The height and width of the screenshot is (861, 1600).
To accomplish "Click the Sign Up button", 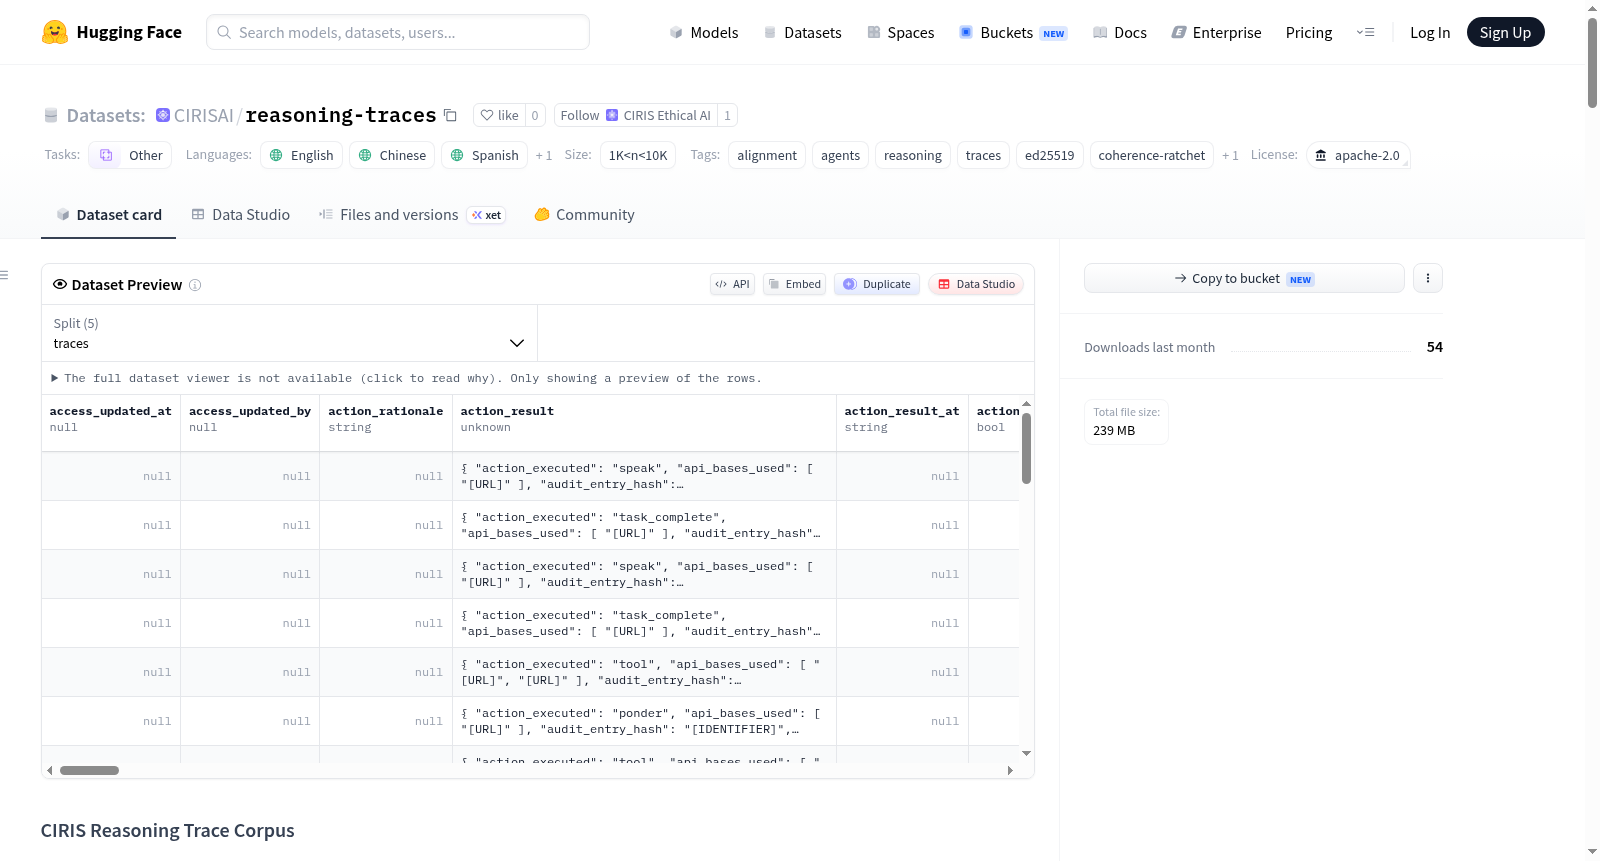I will point(1505,32).
